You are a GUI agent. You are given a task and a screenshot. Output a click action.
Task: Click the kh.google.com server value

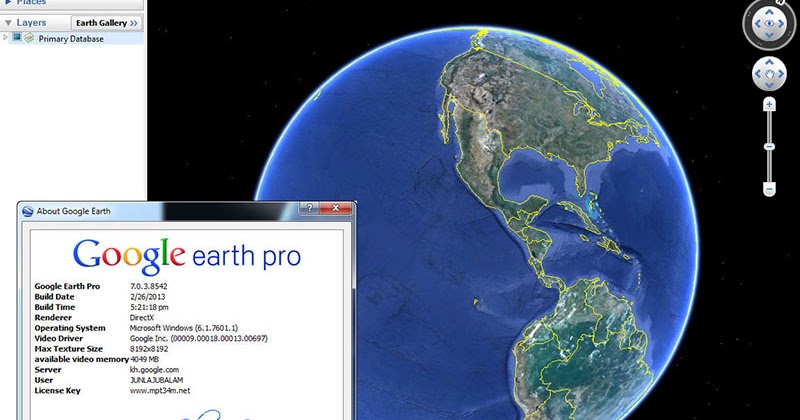[154, 370]
